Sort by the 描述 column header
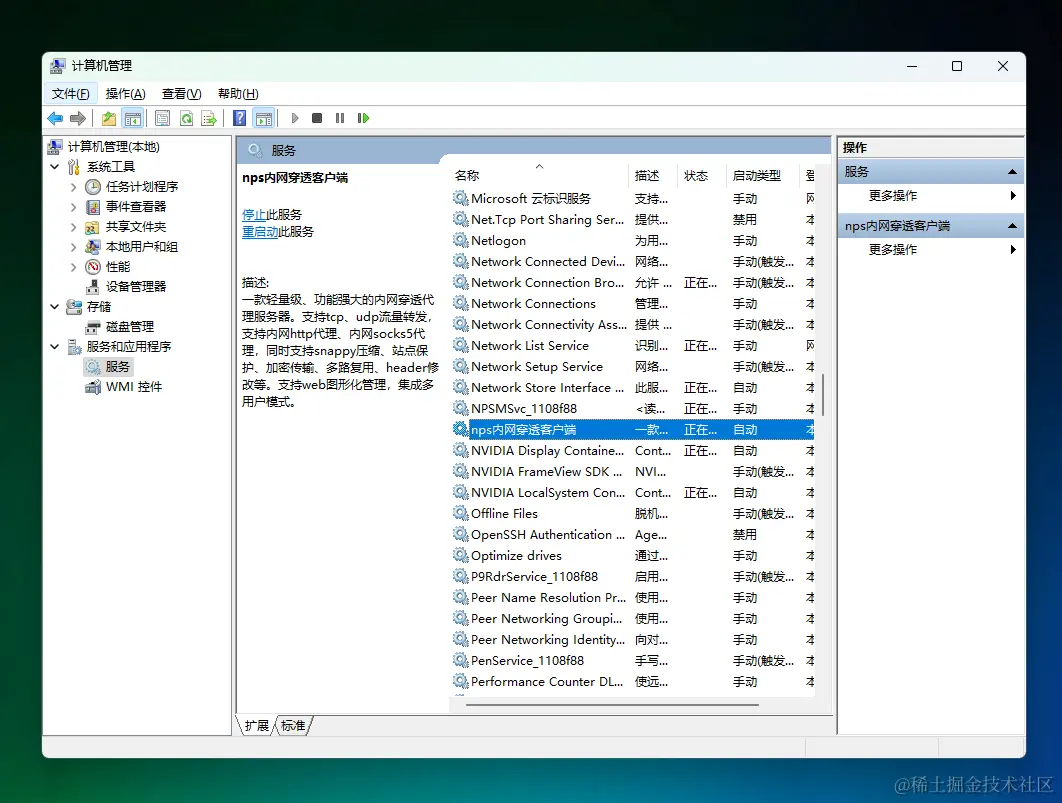The height and width of the screenshot is (803, 1062). pos(653,175)
